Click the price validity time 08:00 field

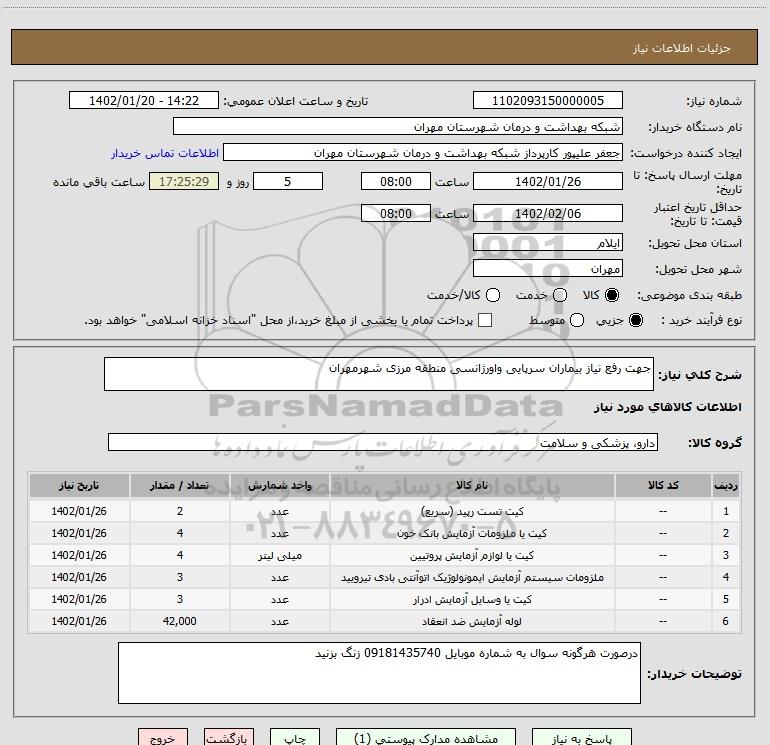tap(396, 213)
